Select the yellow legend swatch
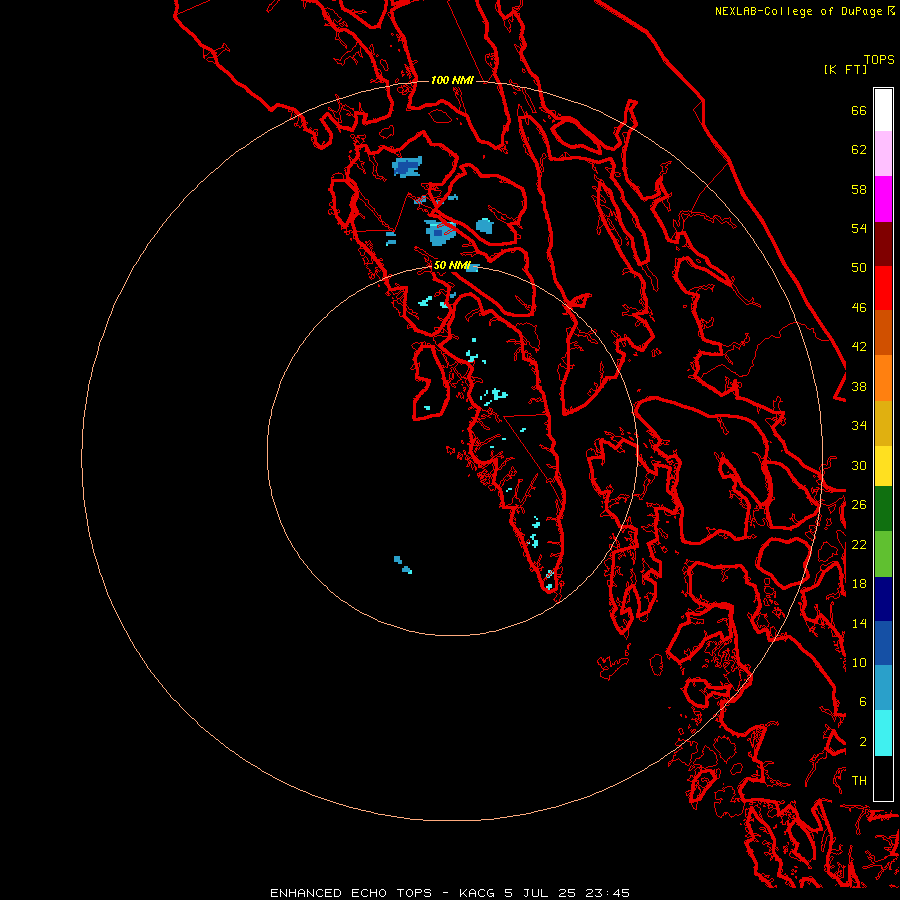900x900 pixels. point(883,466)
